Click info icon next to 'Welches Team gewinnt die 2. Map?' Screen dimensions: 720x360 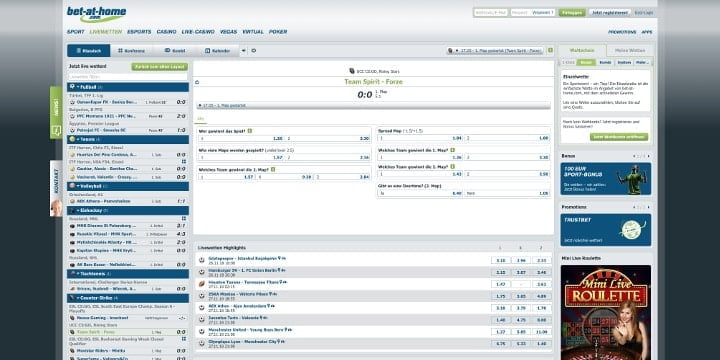tap(452, 167)
